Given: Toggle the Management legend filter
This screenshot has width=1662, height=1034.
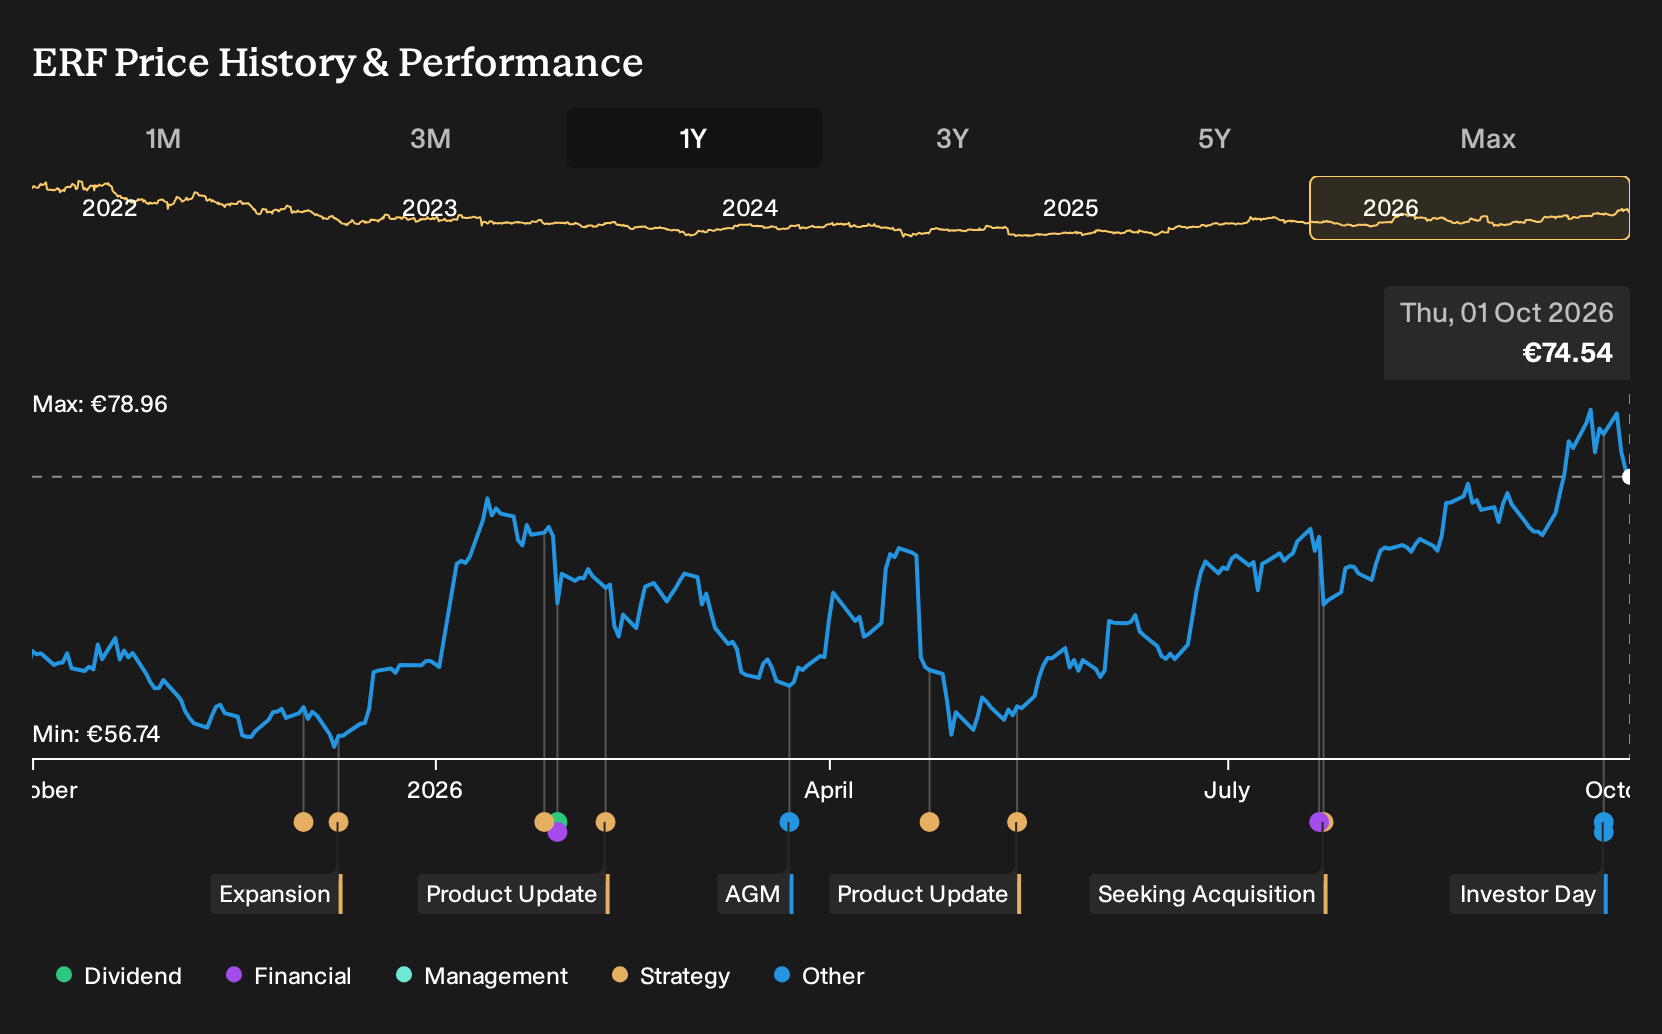Looking at the screenshot, I should tap(482, 975).
